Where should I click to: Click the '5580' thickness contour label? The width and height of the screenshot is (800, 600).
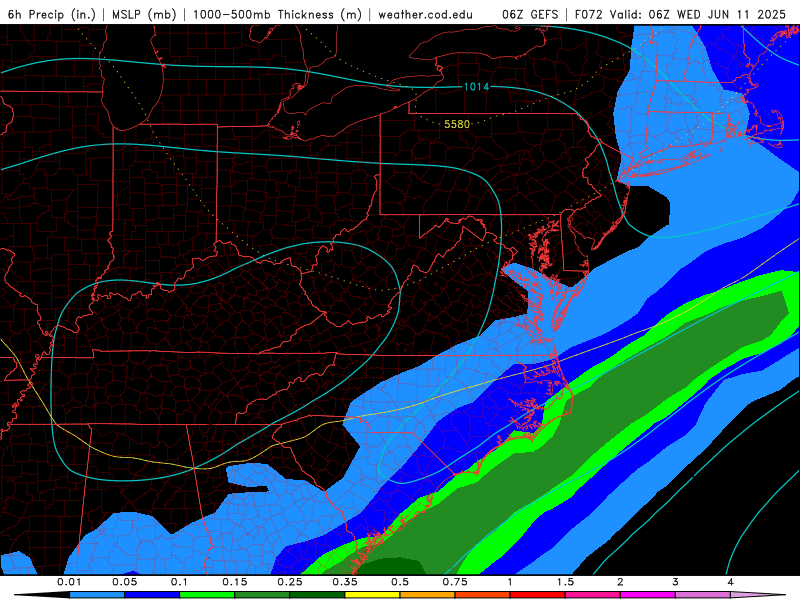click(457, 124)
